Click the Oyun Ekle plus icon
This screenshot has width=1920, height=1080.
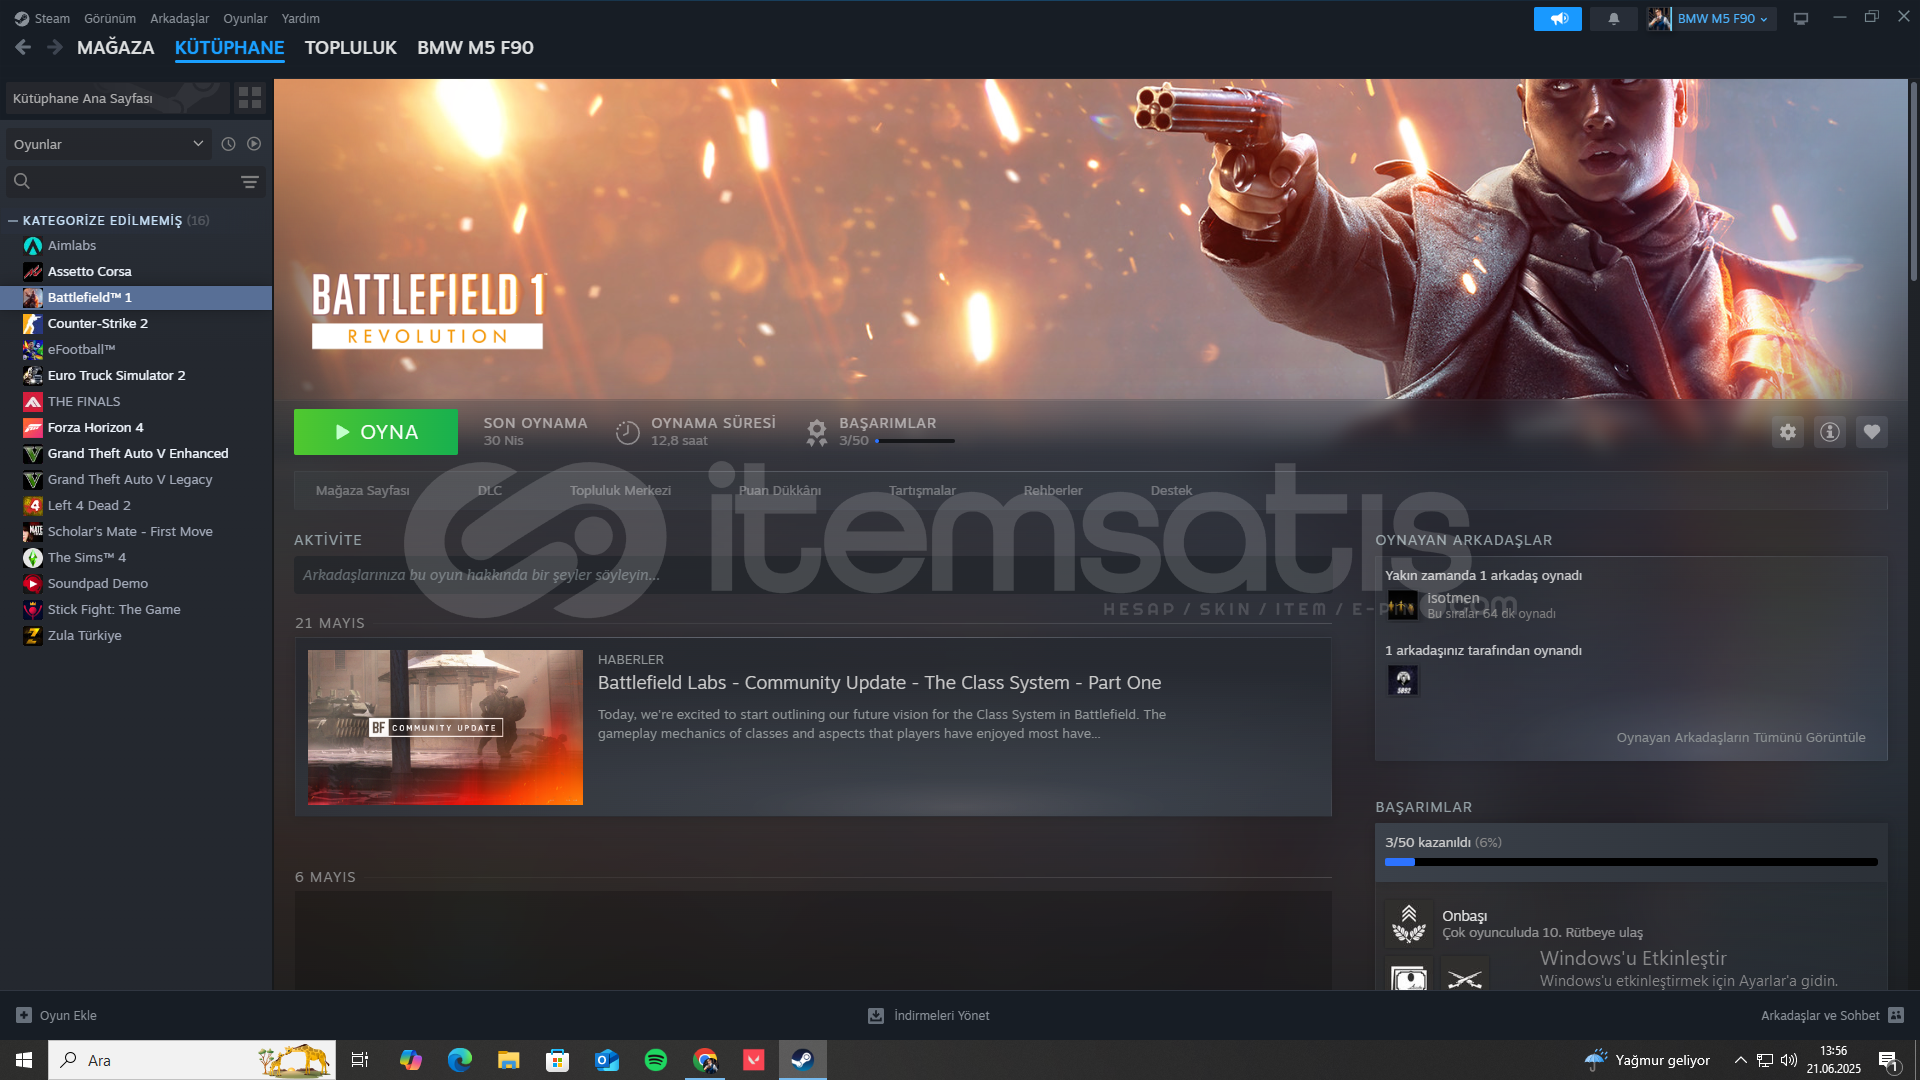coord(24,1015)
